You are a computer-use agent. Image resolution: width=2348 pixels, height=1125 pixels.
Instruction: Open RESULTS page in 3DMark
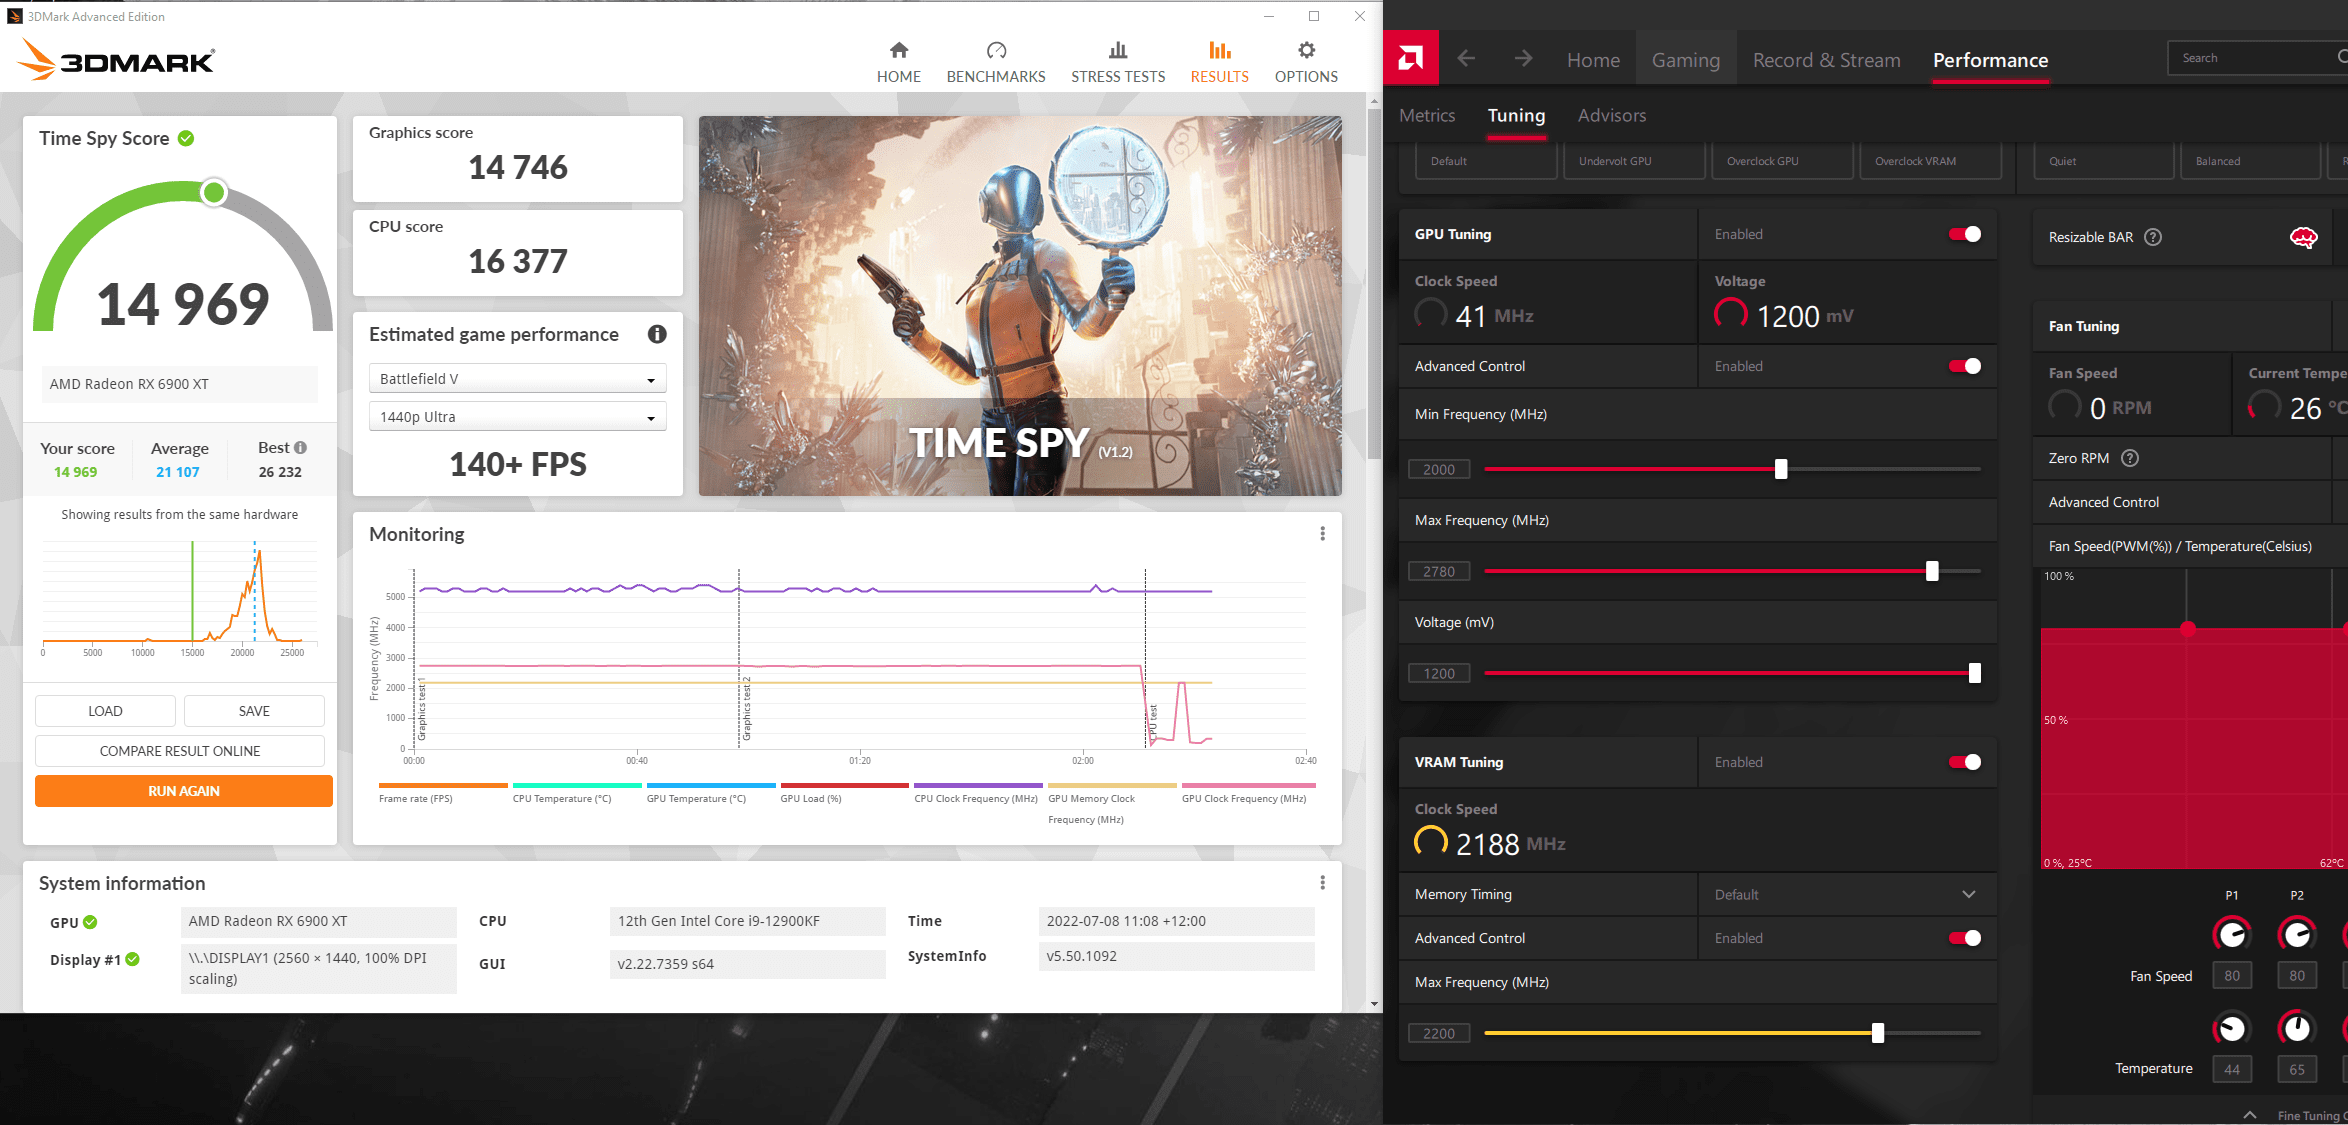coord(1219,62)
